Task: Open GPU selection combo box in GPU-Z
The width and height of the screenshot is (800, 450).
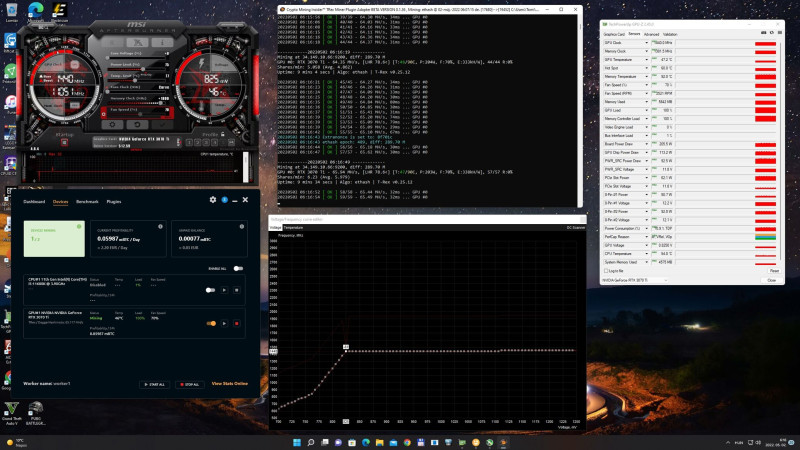Action: tap(635, 280)
